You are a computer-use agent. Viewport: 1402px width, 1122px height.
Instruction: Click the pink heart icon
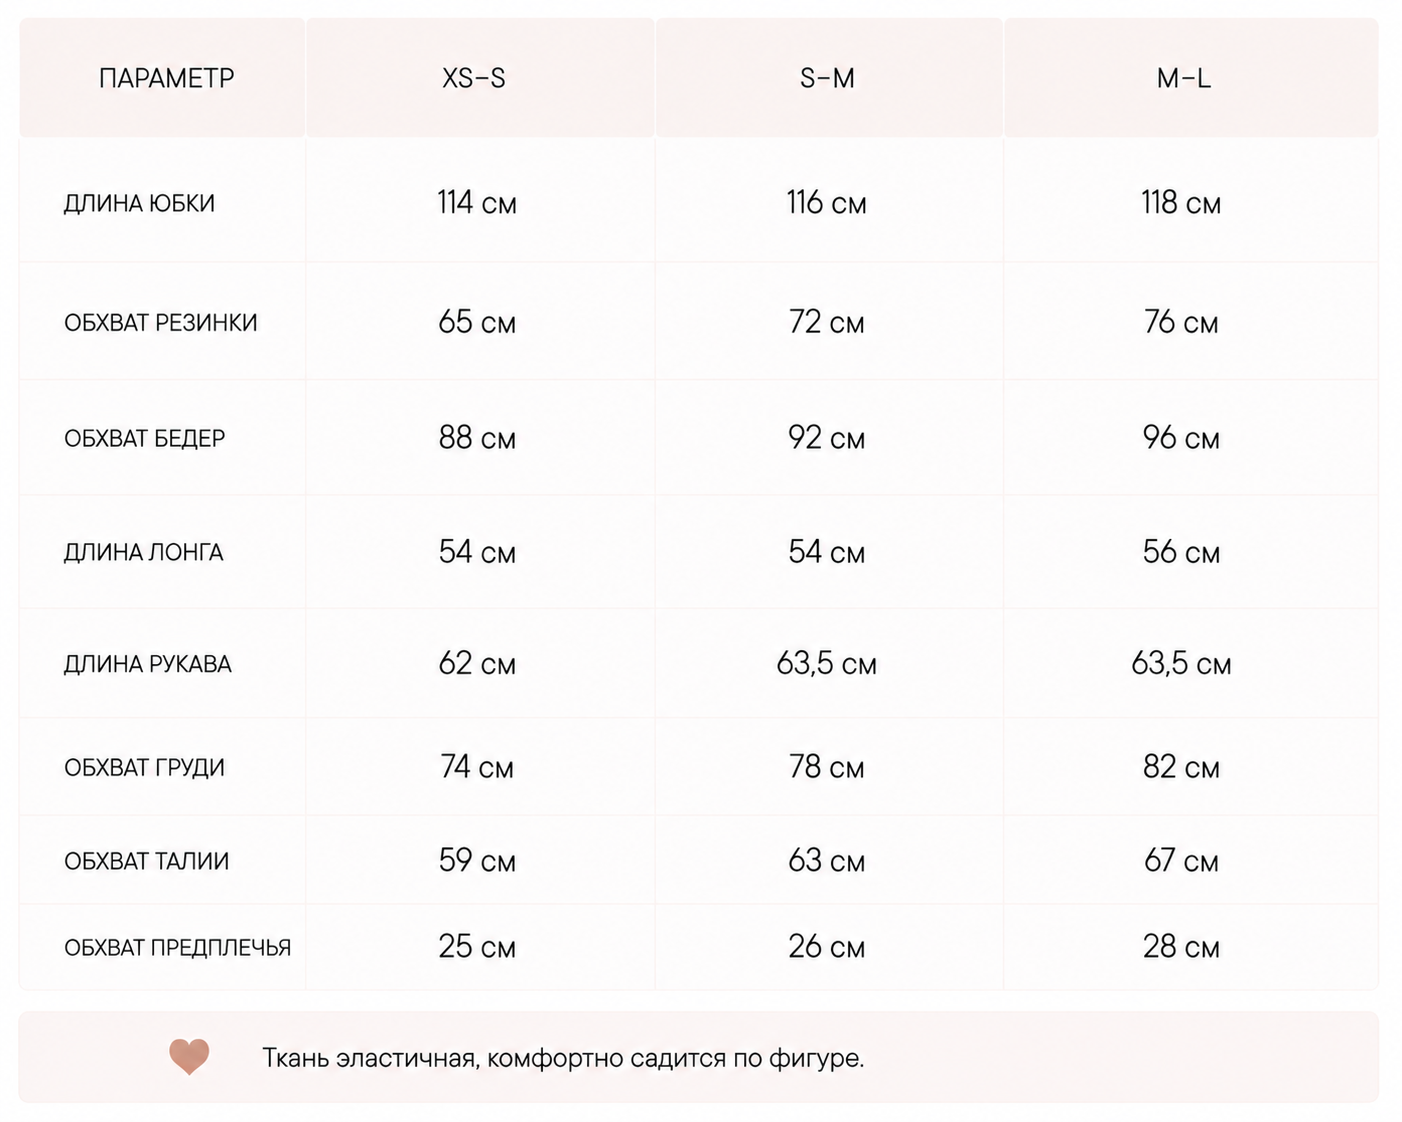[x=189, y=1056]
